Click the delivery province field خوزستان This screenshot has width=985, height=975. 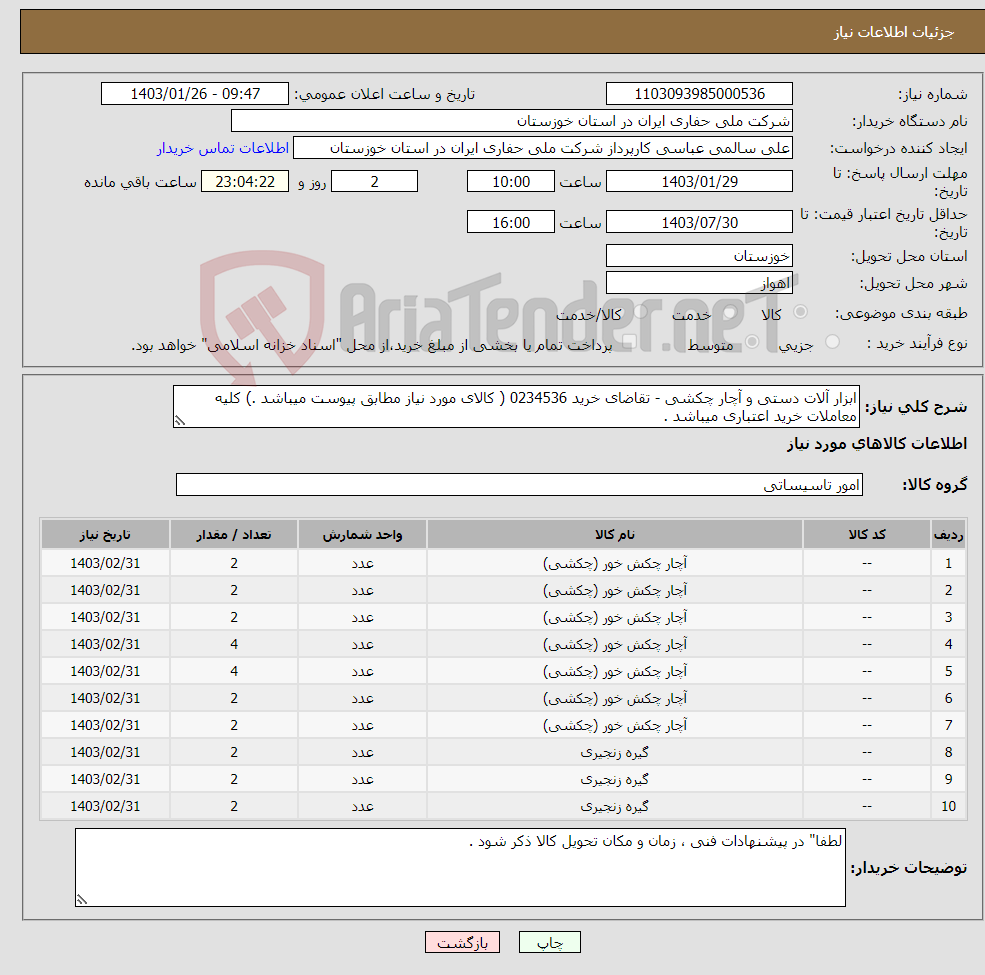699,256
